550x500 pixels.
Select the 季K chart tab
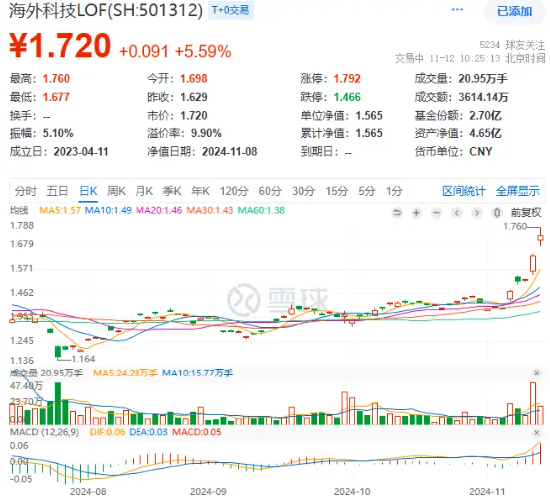[172, 191]
